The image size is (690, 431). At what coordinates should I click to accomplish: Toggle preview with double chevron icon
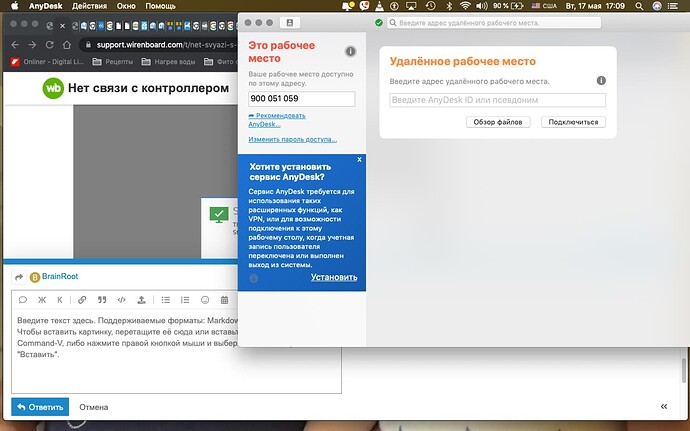(664, 406)
